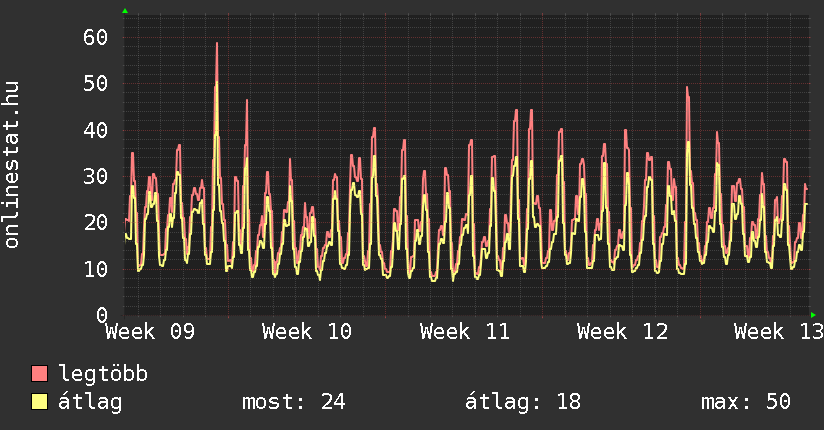
Task: Click the red legtöbb legend swatch
Action: tap(40, 374)
